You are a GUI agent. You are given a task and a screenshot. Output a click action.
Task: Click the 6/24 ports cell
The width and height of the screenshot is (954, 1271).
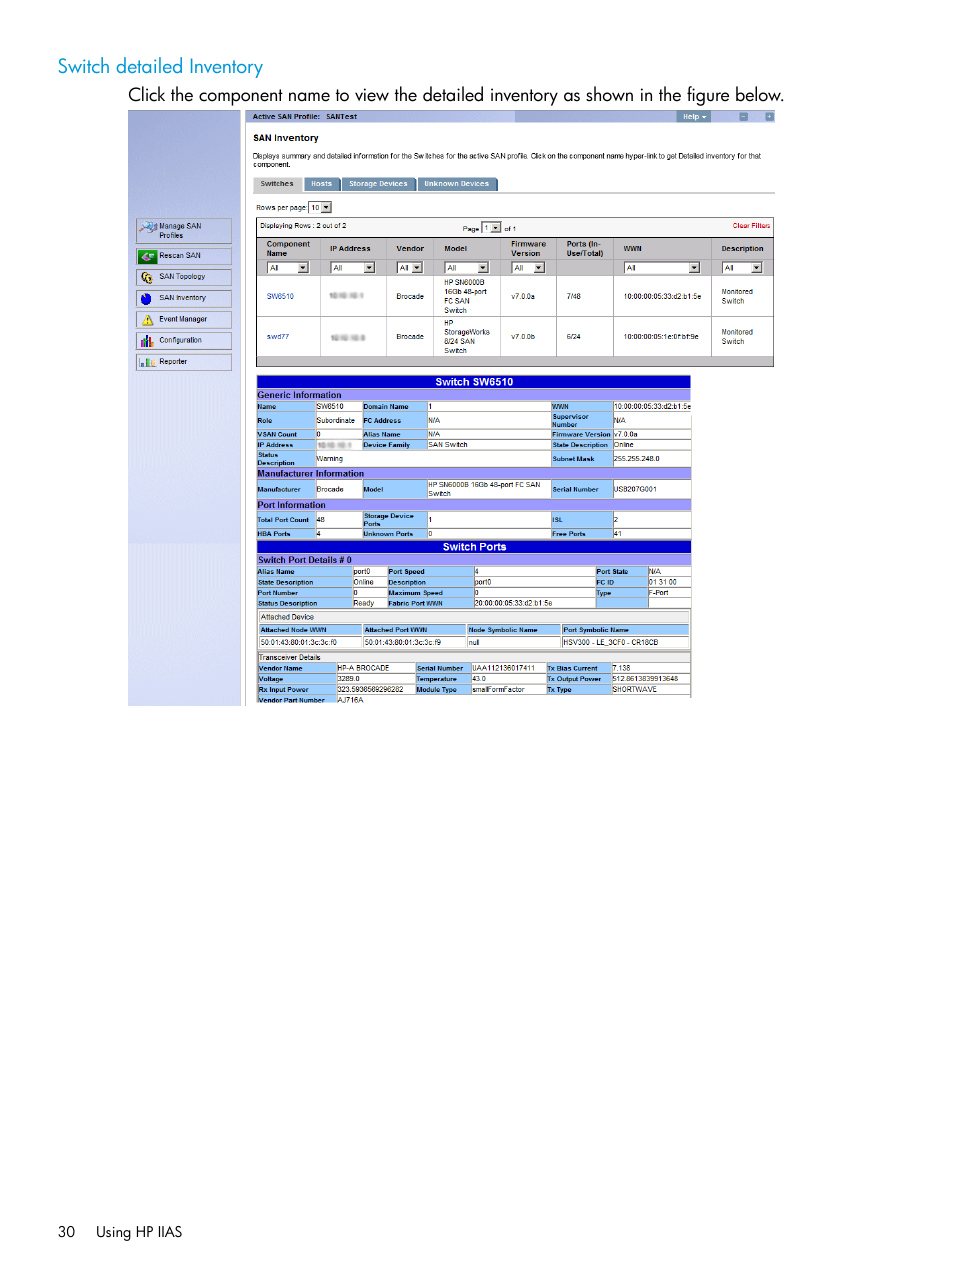click(574, 337)
